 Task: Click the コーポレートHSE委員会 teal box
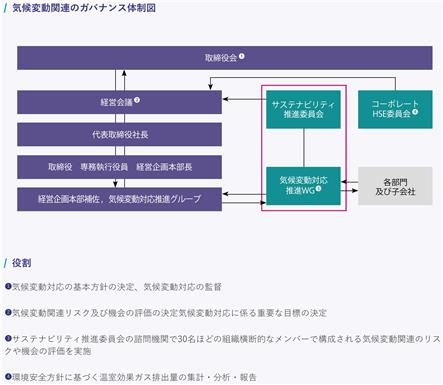pos(395,109)
